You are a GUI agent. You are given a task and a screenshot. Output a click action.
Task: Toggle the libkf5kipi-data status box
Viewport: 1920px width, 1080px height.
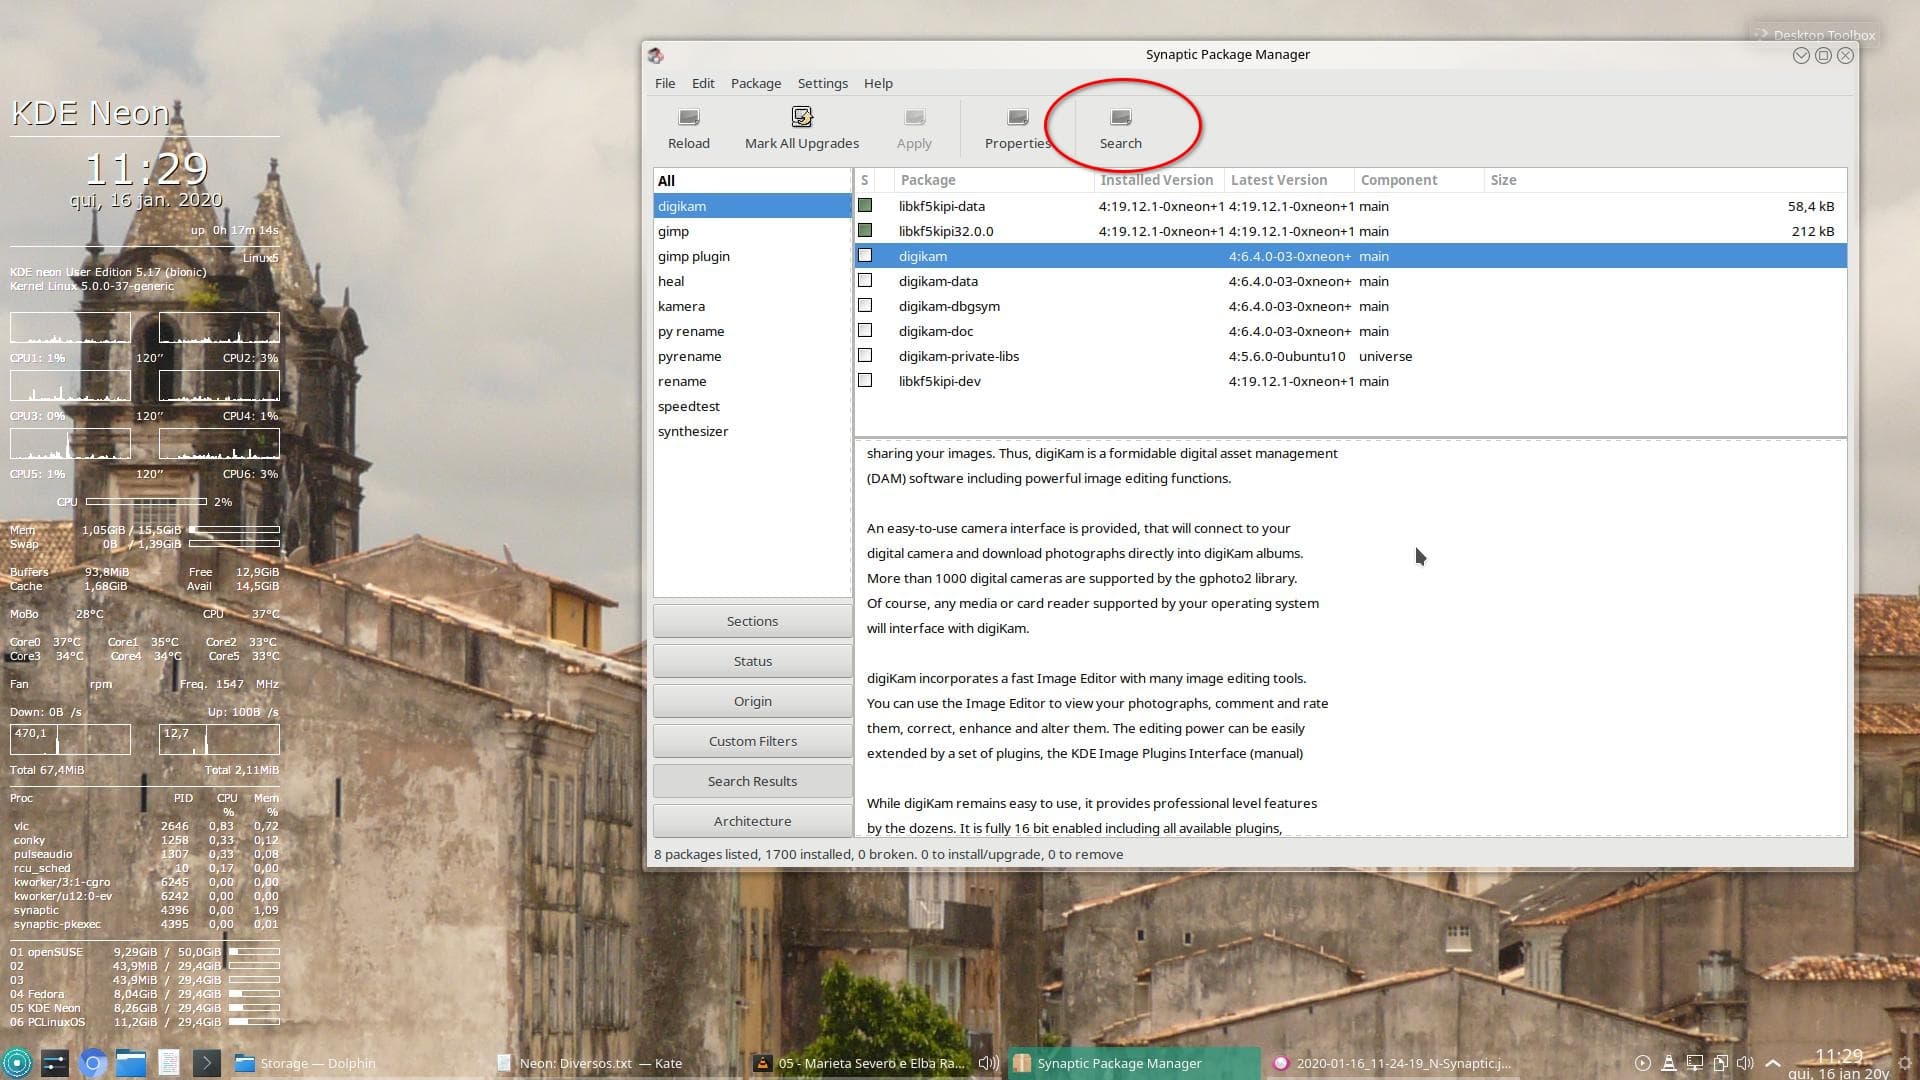(865, 206)
